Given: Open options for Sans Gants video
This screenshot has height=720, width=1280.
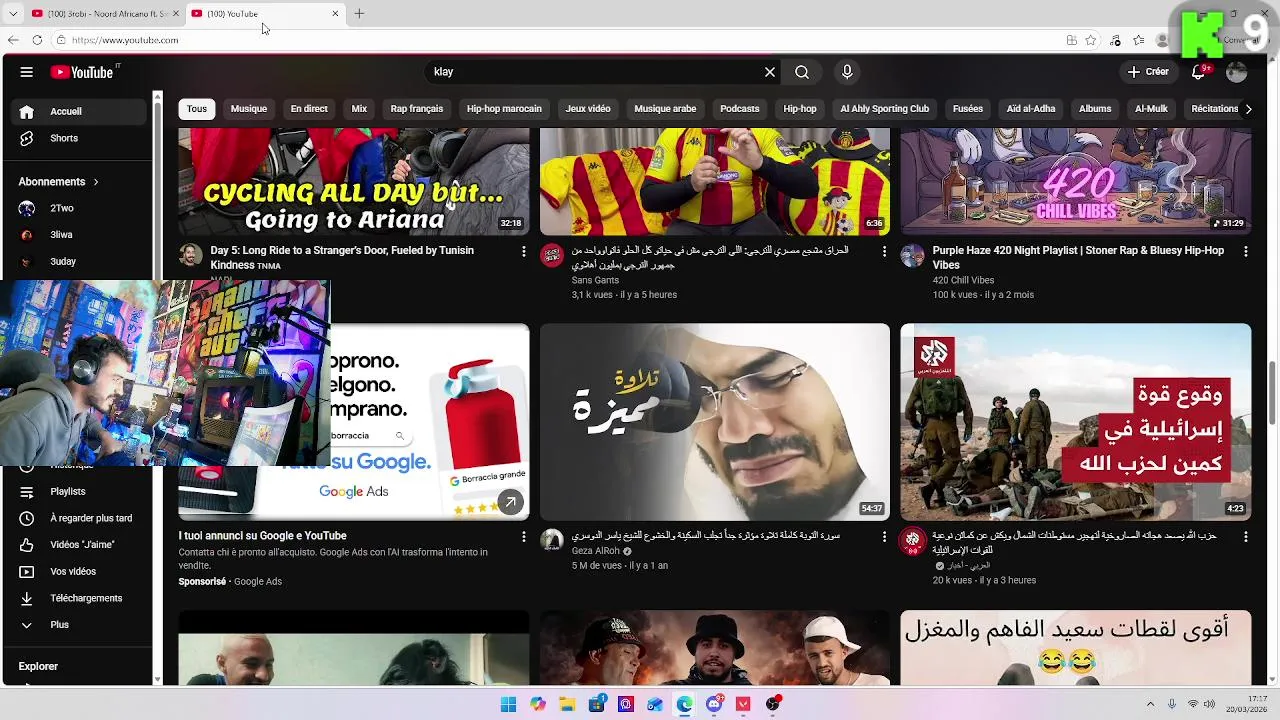Looking at the screenshot, I should click(884, 252).
